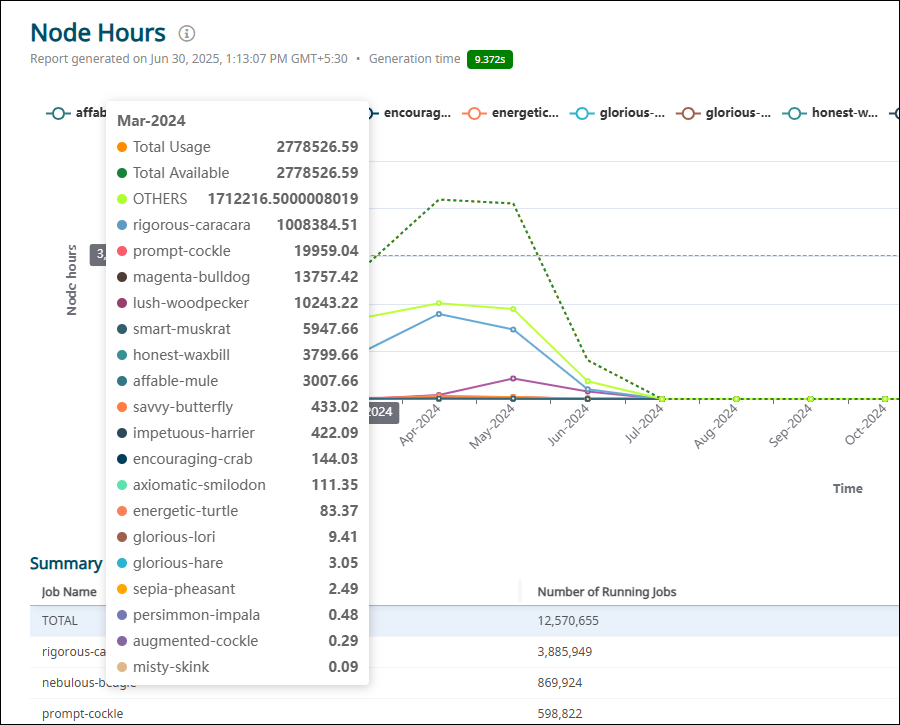Click the first glorious legend marker icon

point(581,113)
